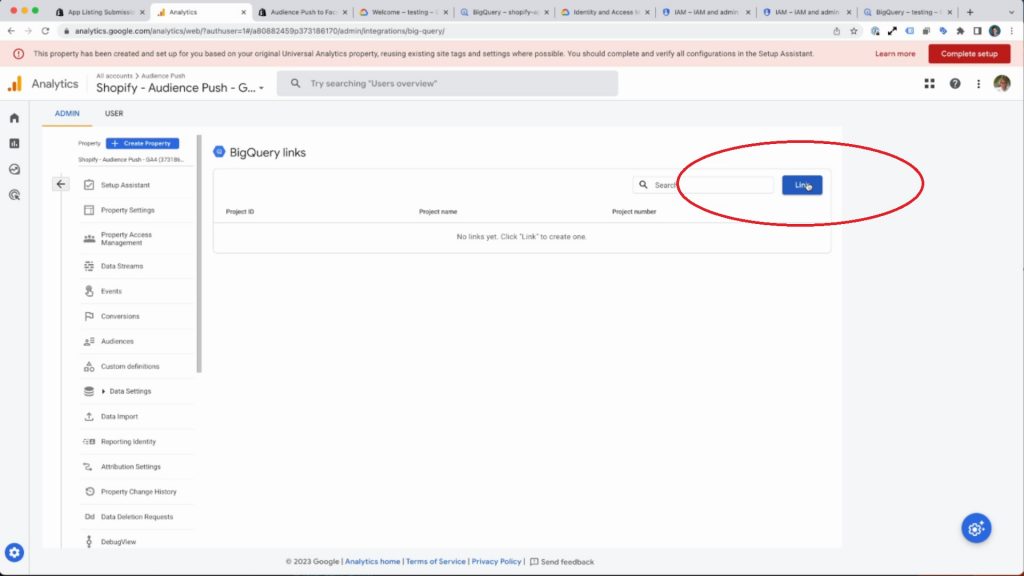Screen dimensions: 1024x576
Task: Switch to the USER tab
Action: [x=114, y=114]
